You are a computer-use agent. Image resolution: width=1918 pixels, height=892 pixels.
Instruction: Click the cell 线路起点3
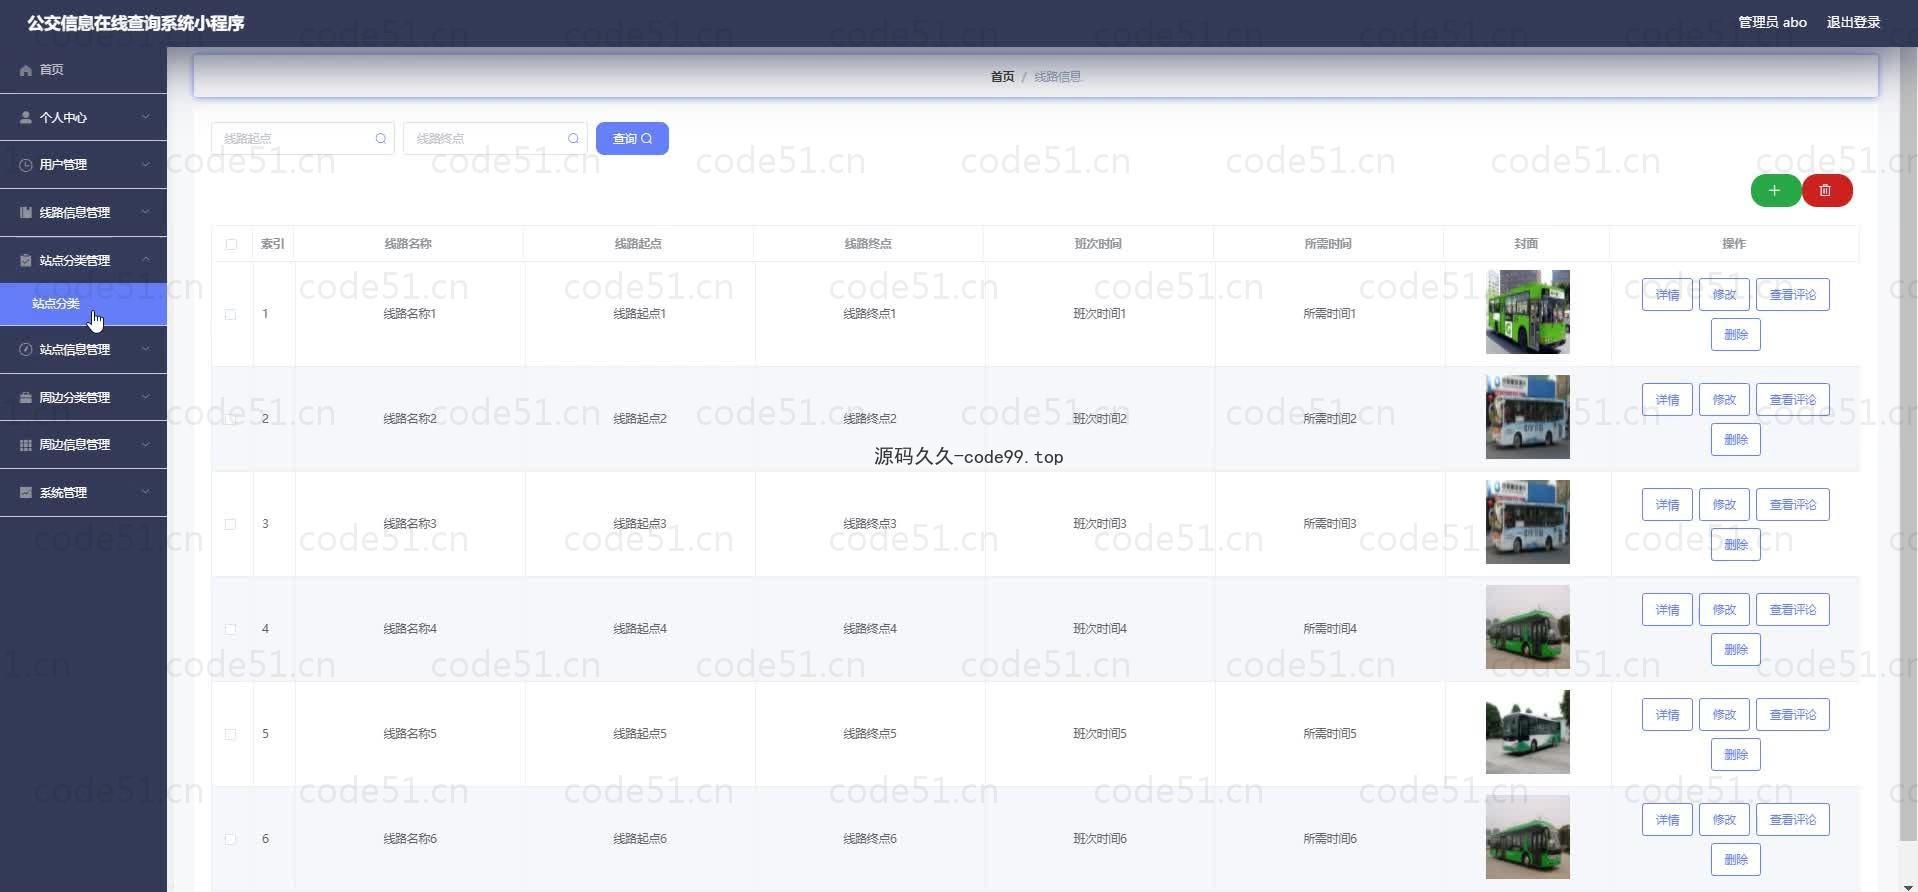point(640,524)
